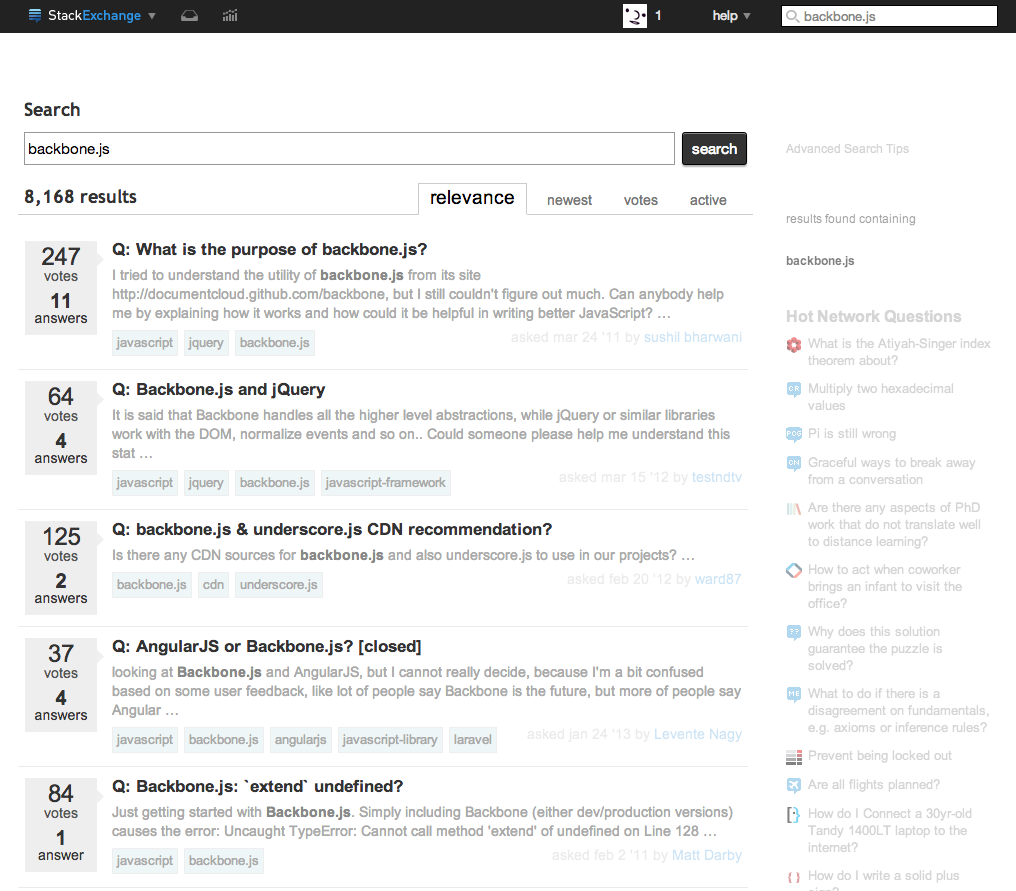Viewport: 1016px width, 891px height.
Task: Click the Puzzling icon beside the puzzle solution question
Action: [794, 631]
